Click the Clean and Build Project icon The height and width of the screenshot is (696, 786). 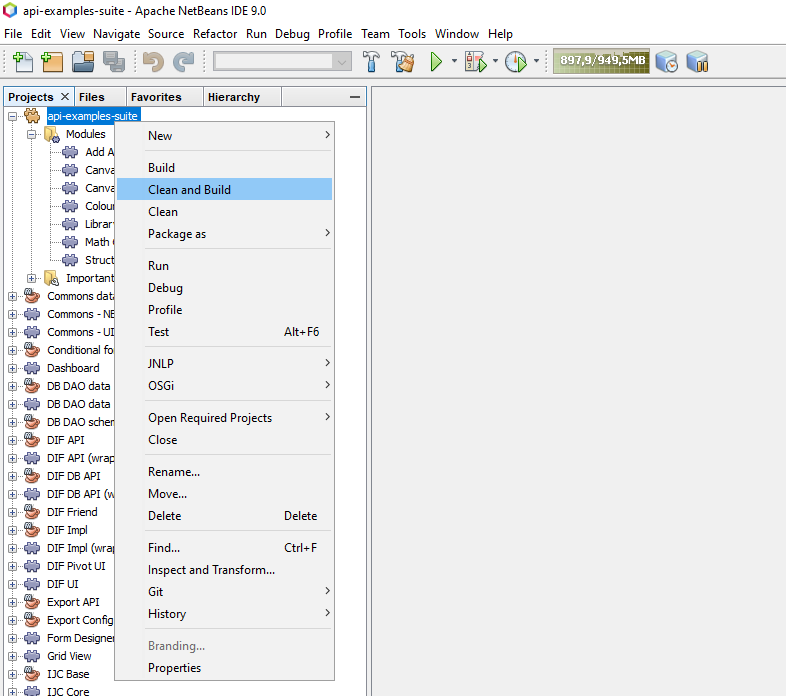pos(403,62)
